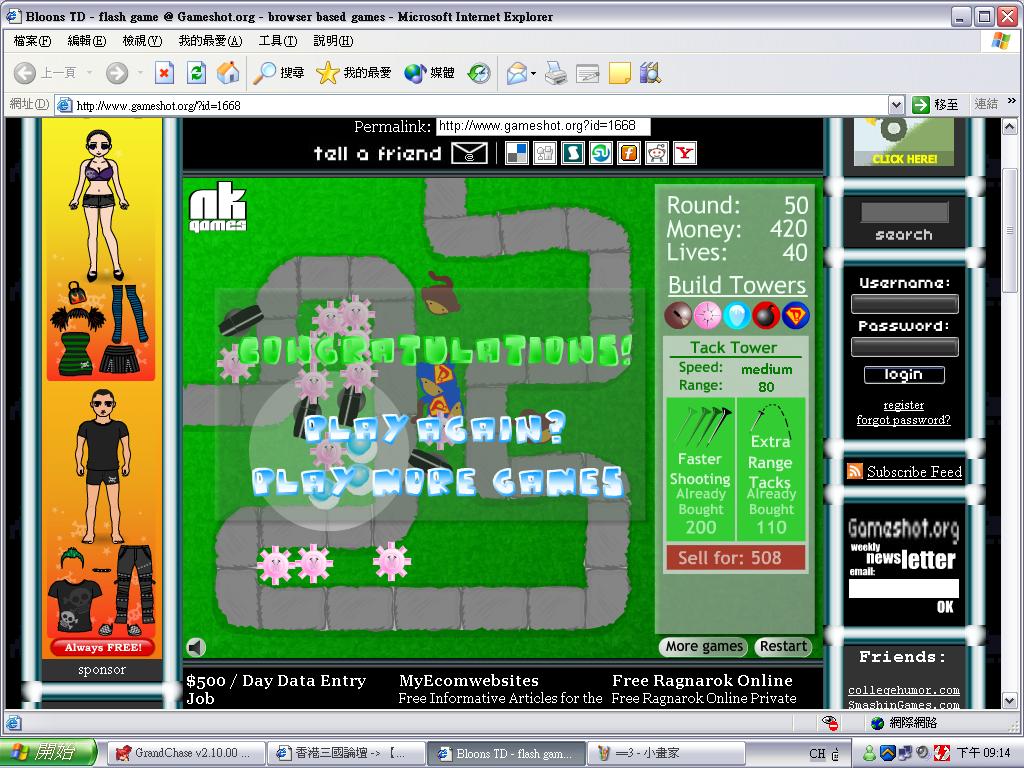Image resolution: width=1024 pixels, height=768 pixels.
Task: Expand the hidden toolbar chevron
Action: tap(1012, 101)
